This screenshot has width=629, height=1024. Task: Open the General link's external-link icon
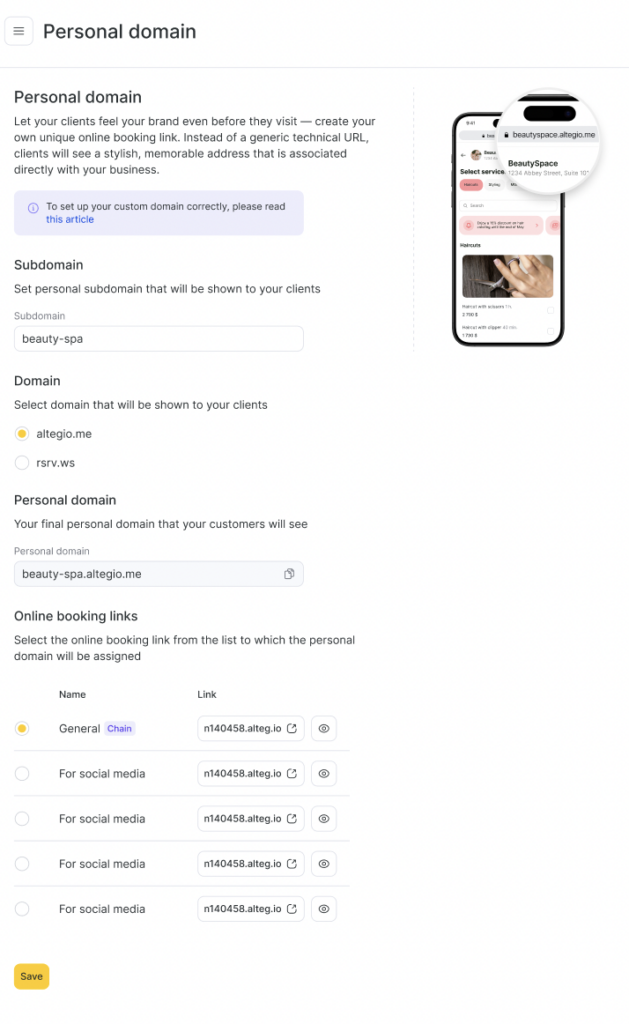point(292,729)
